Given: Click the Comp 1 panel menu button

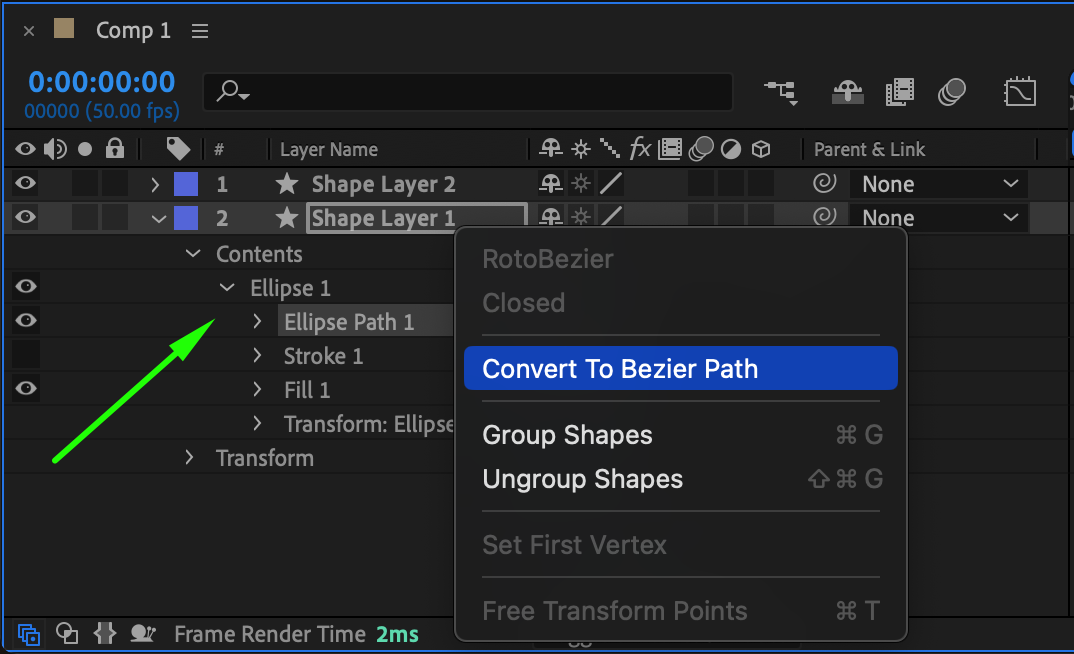Looking at the screenshot, I should click(200, 31).
